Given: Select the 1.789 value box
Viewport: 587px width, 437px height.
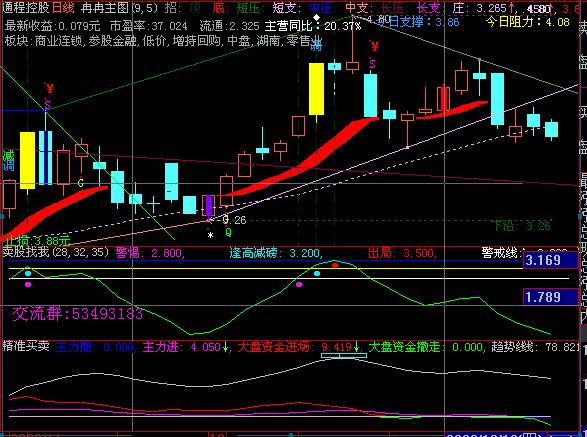Looking at the screenshot, I should point(551,297).
